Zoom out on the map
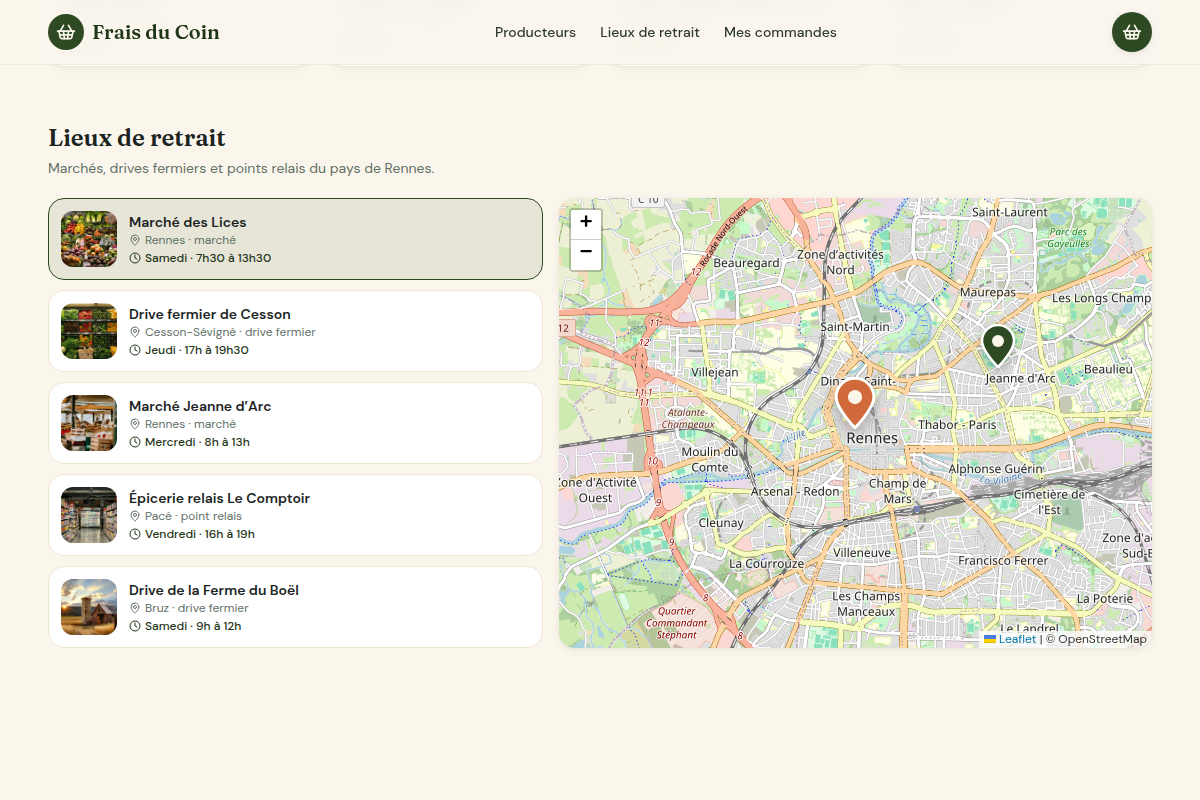Screen dimensions: 1200x800 point(586,253)
